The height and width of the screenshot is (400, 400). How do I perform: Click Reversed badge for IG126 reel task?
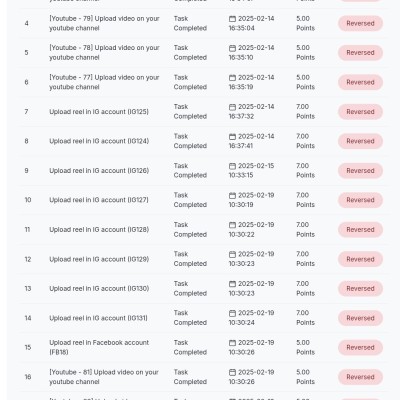pos(360,171)
